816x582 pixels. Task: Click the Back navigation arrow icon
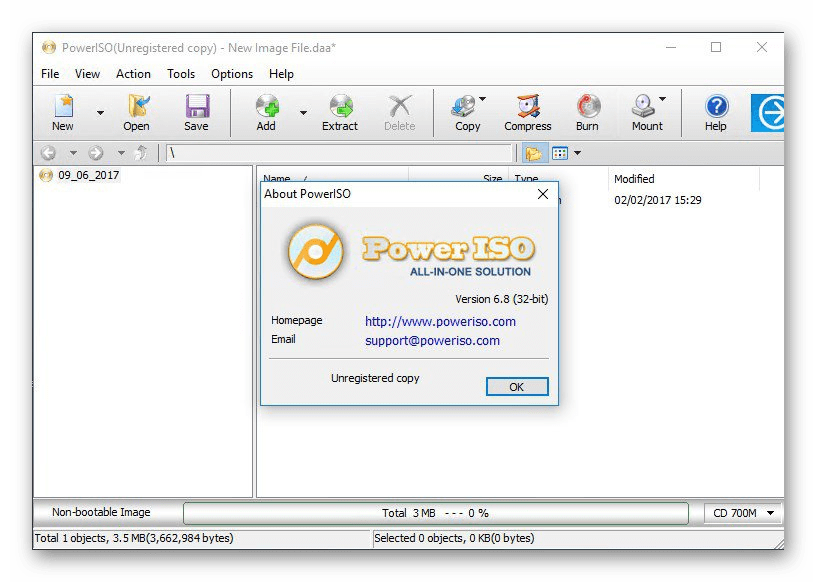pos(48,153)
